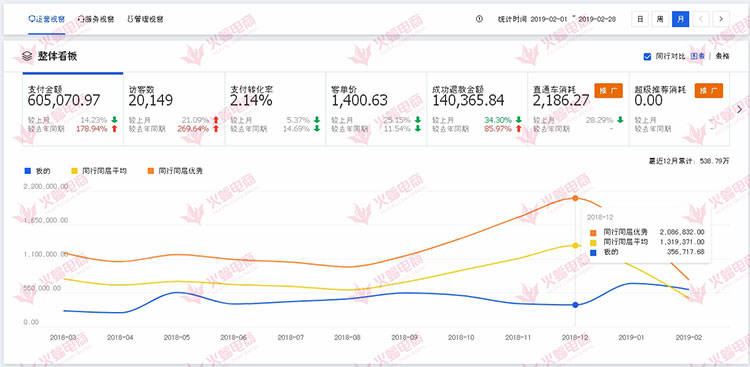
Task: Select the 成功退款金额 metric card
Action: [x=477, y=109]
